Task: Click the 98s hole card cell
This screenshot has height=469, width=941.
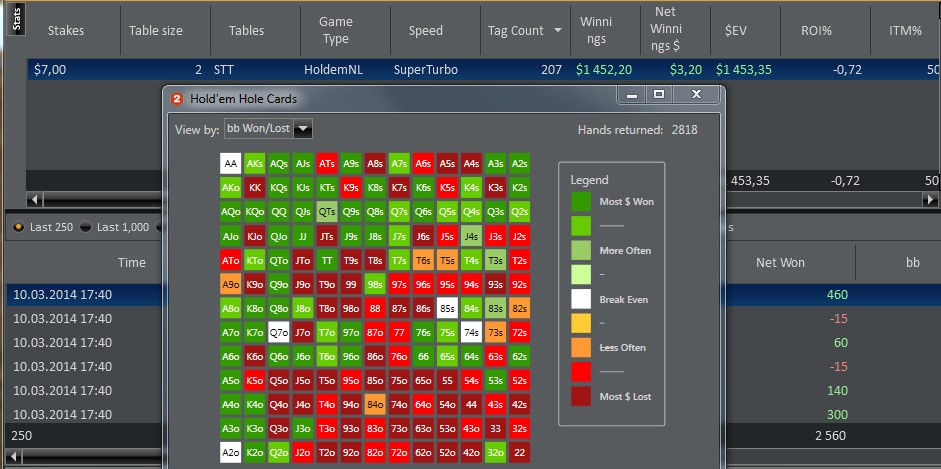Action: [x=375, y=284]
